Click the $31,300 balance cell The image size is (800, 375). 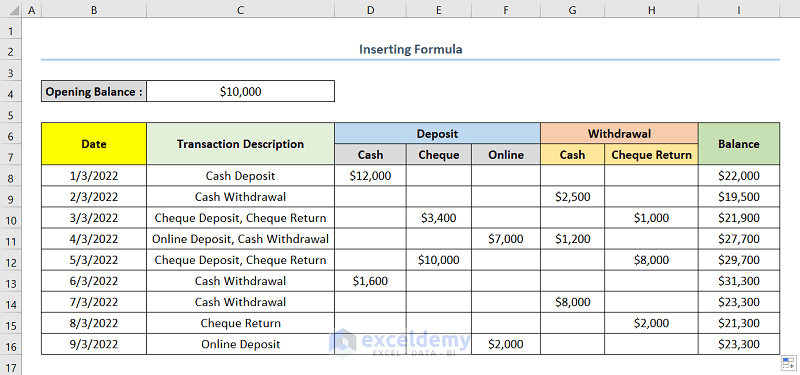click(x=739, y=281)
